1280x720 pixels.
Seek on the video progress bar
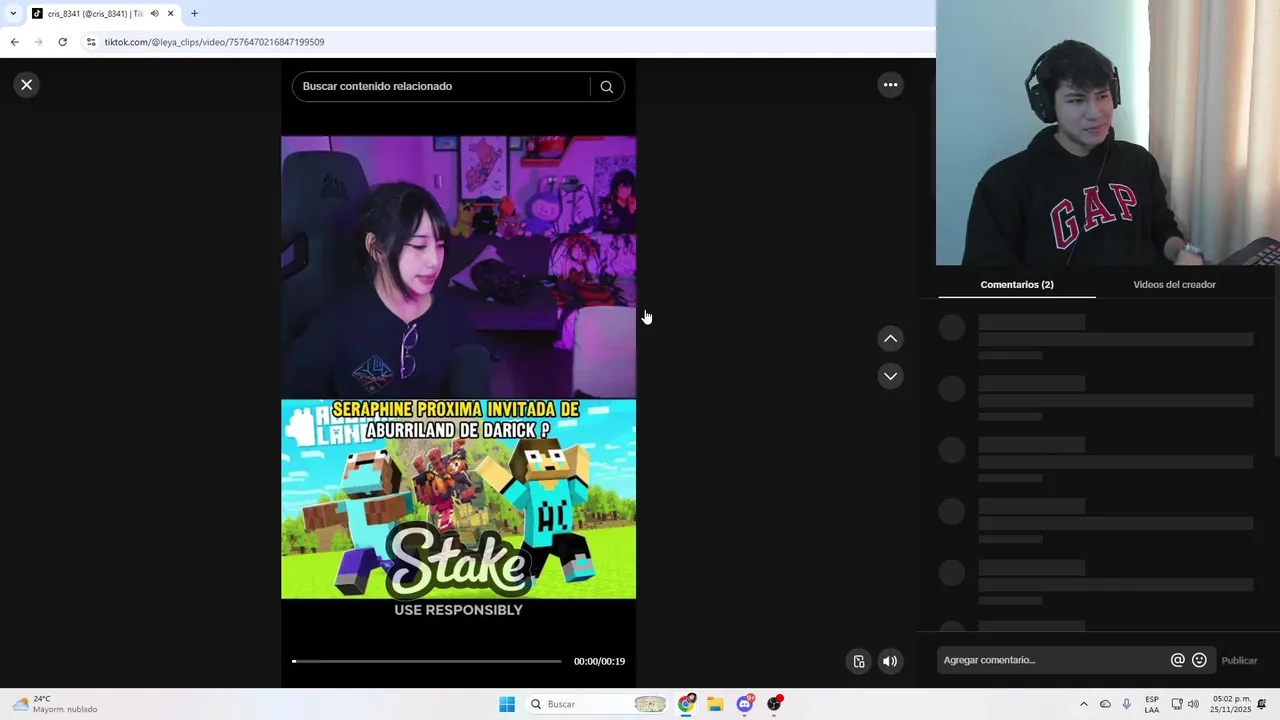(x=427, y=661)
